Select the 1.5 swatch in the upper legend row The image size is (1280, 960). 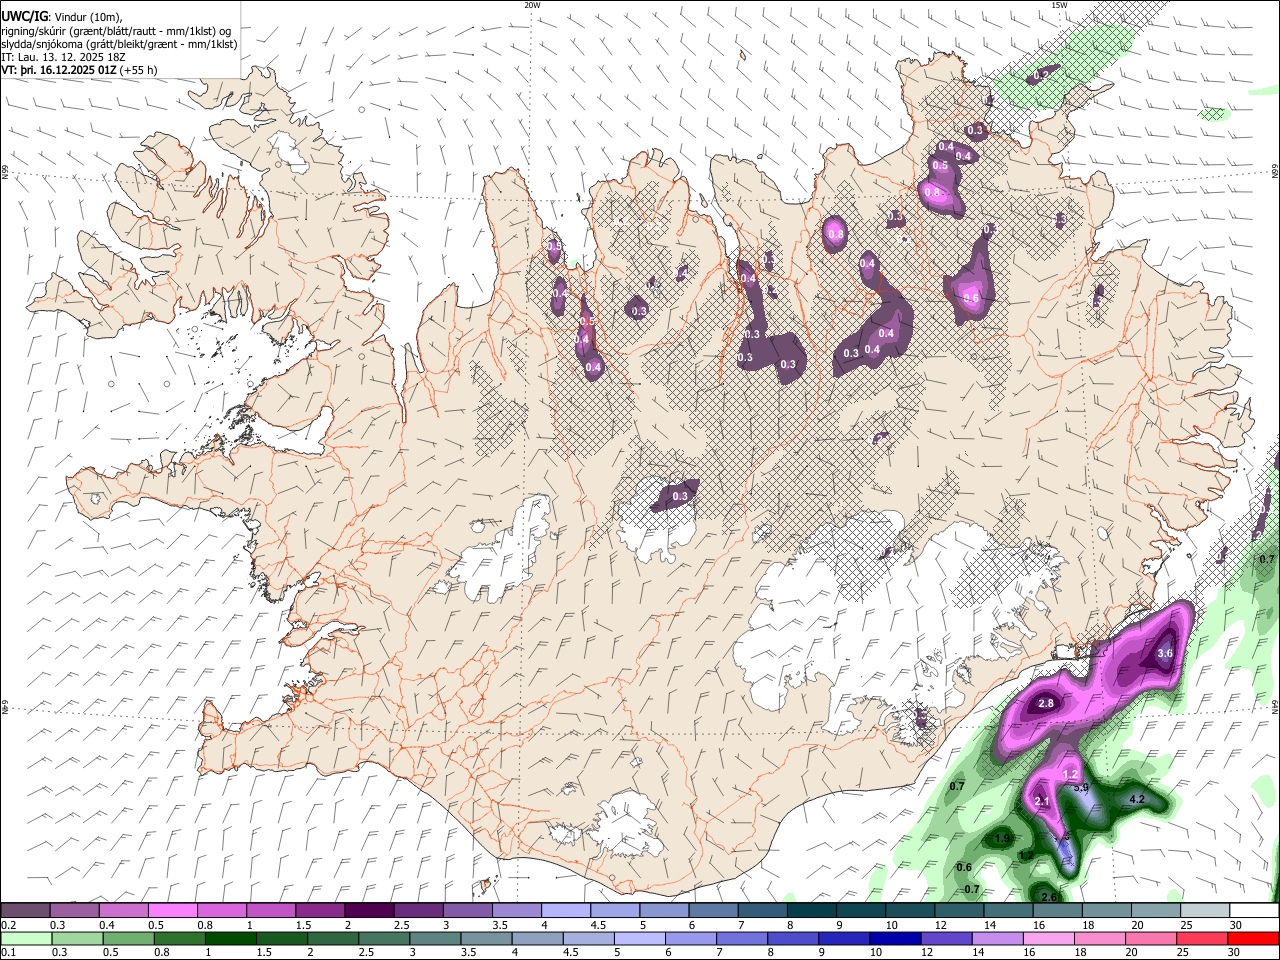(x=319, y=910)
